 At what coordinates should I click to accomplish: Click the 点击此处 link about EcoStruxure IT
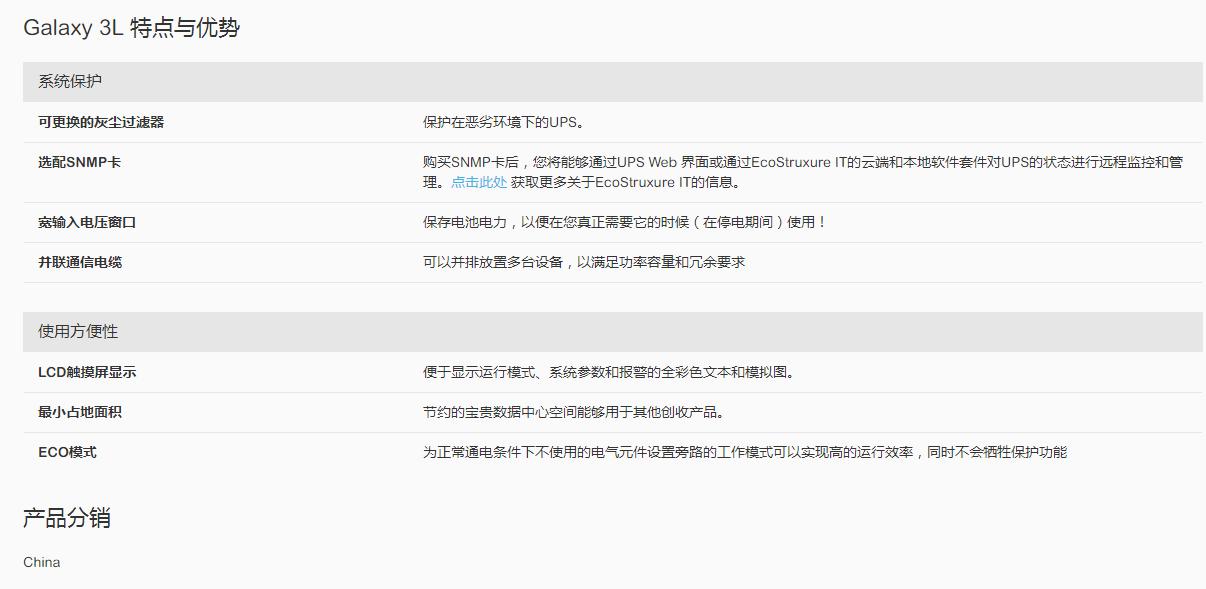pos(478,182)
